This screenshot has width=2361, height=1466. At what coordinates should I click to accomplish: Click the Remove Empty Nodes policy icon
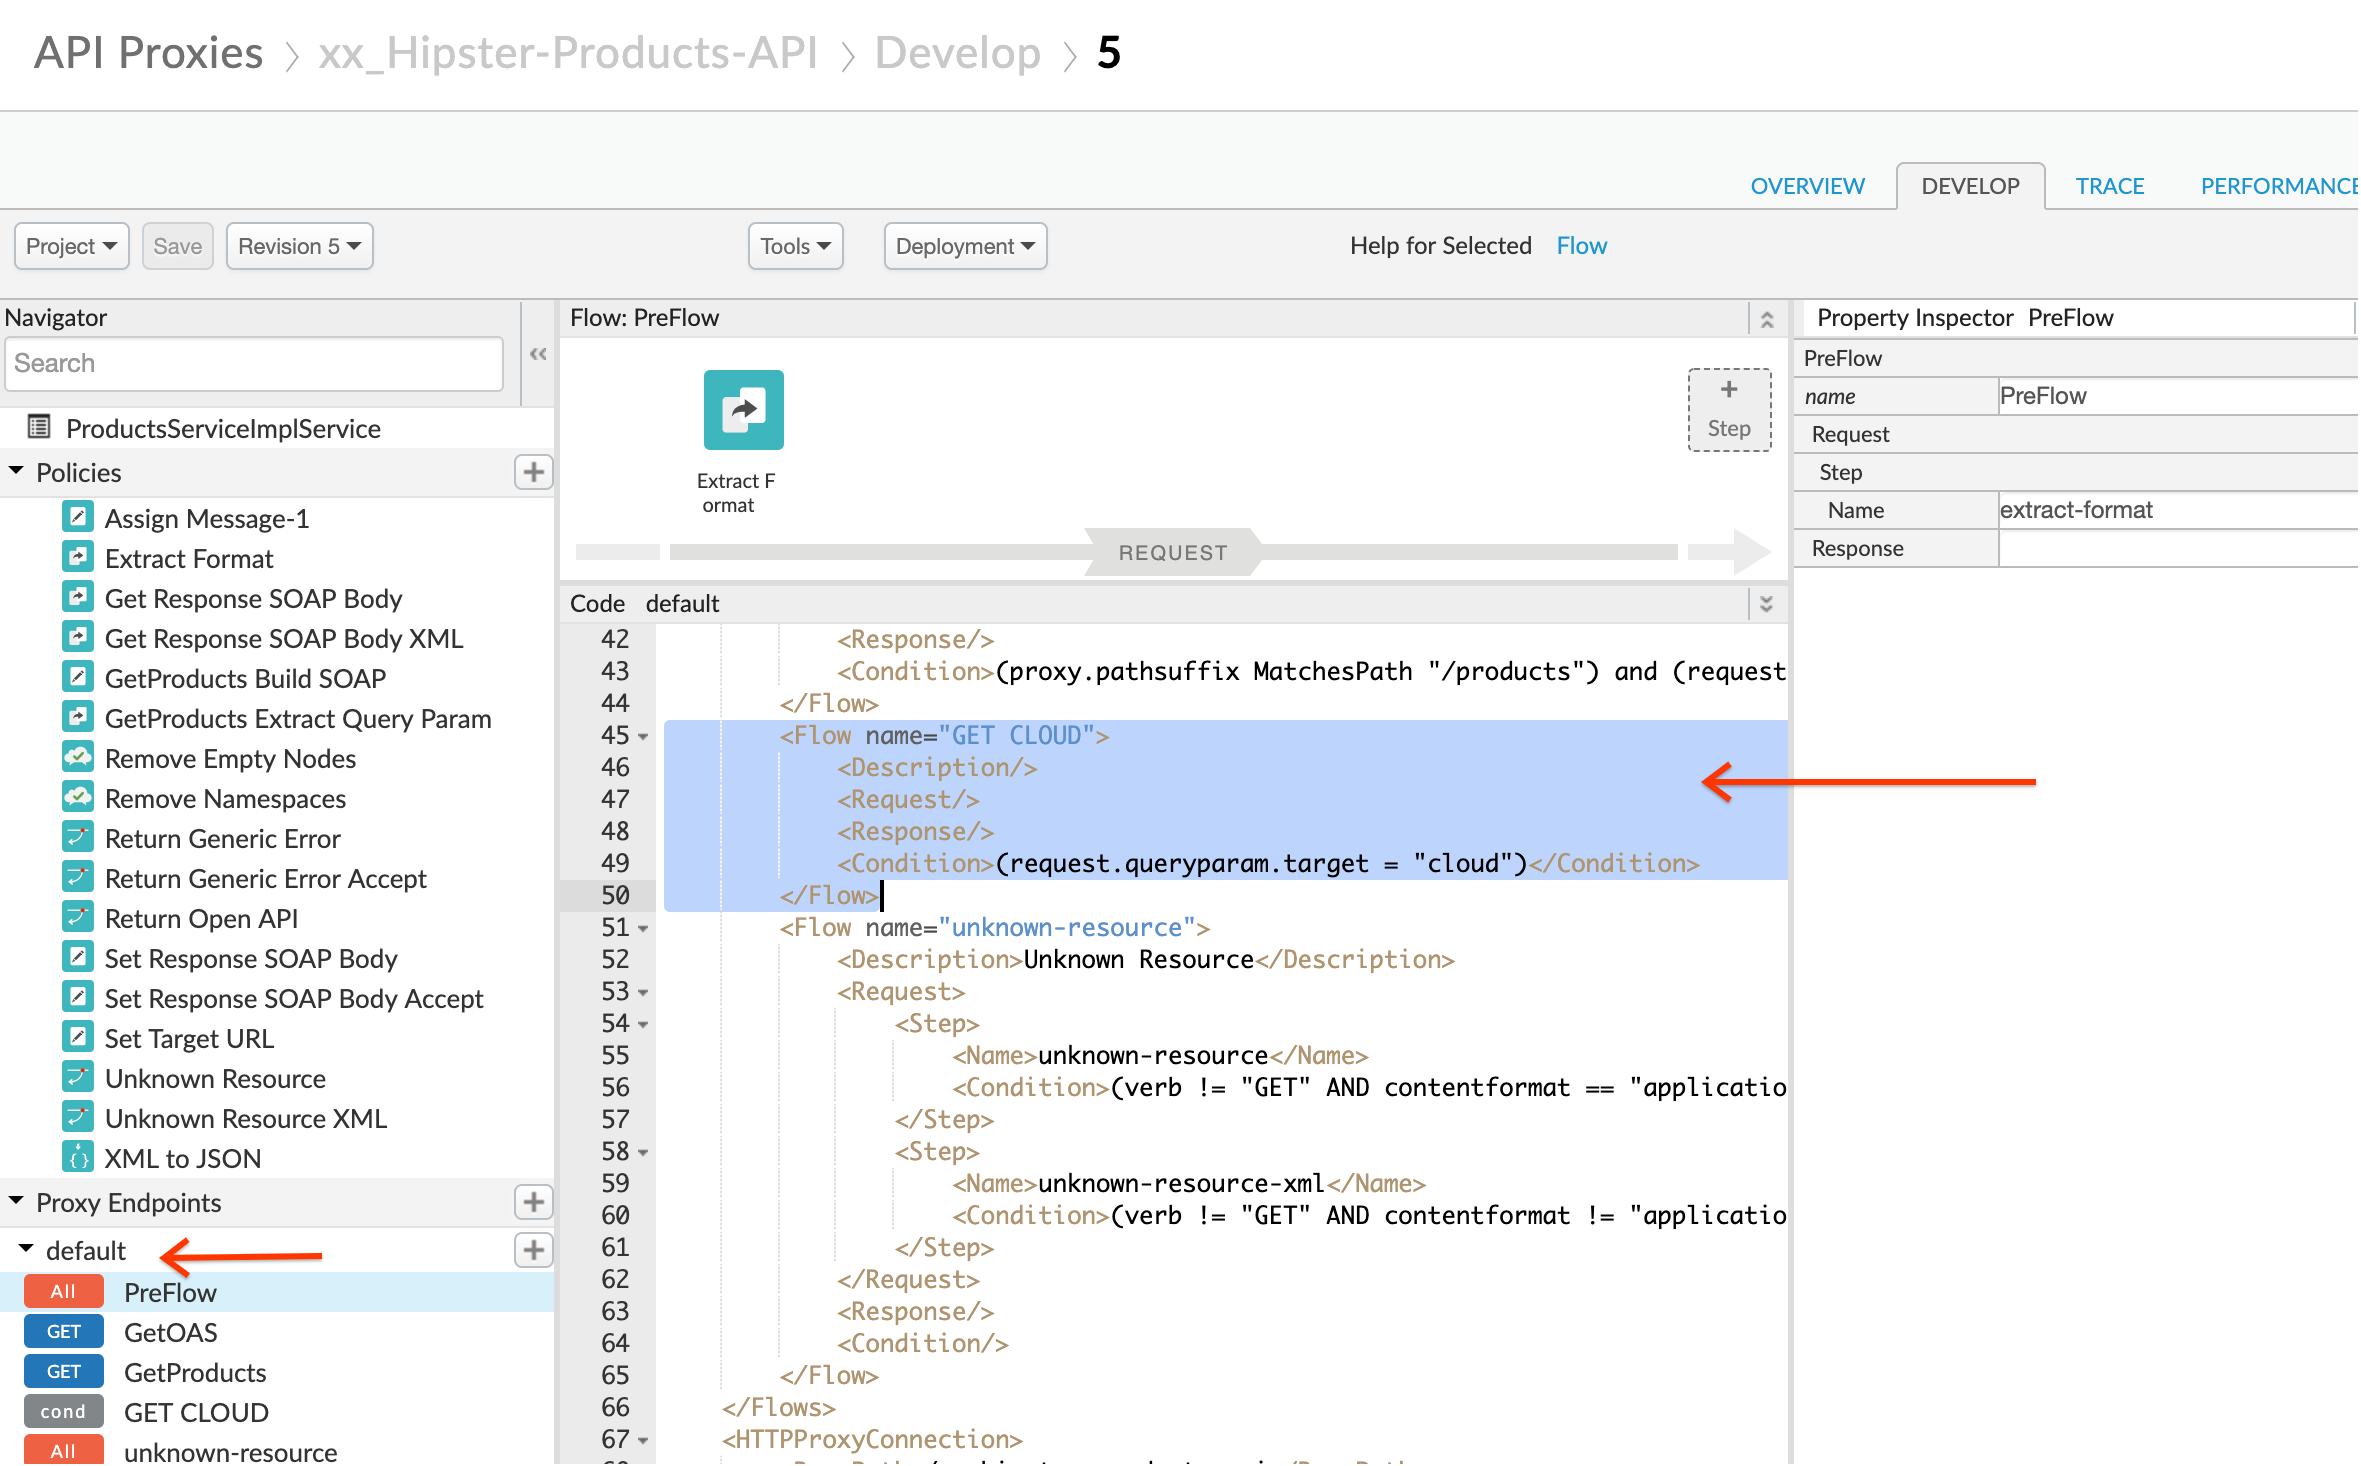coord(78,757)
